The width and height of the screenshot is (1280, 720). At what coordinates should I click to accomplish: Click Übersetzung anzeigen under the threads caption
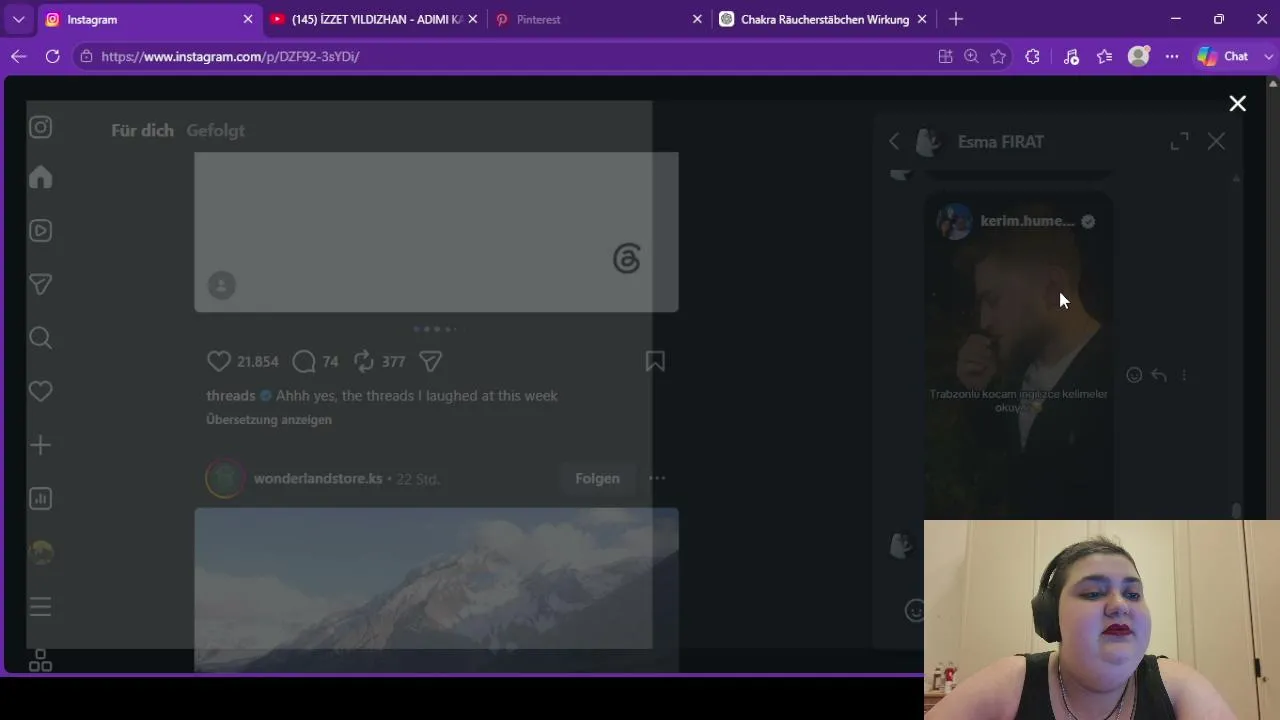(x=269, y=420)
